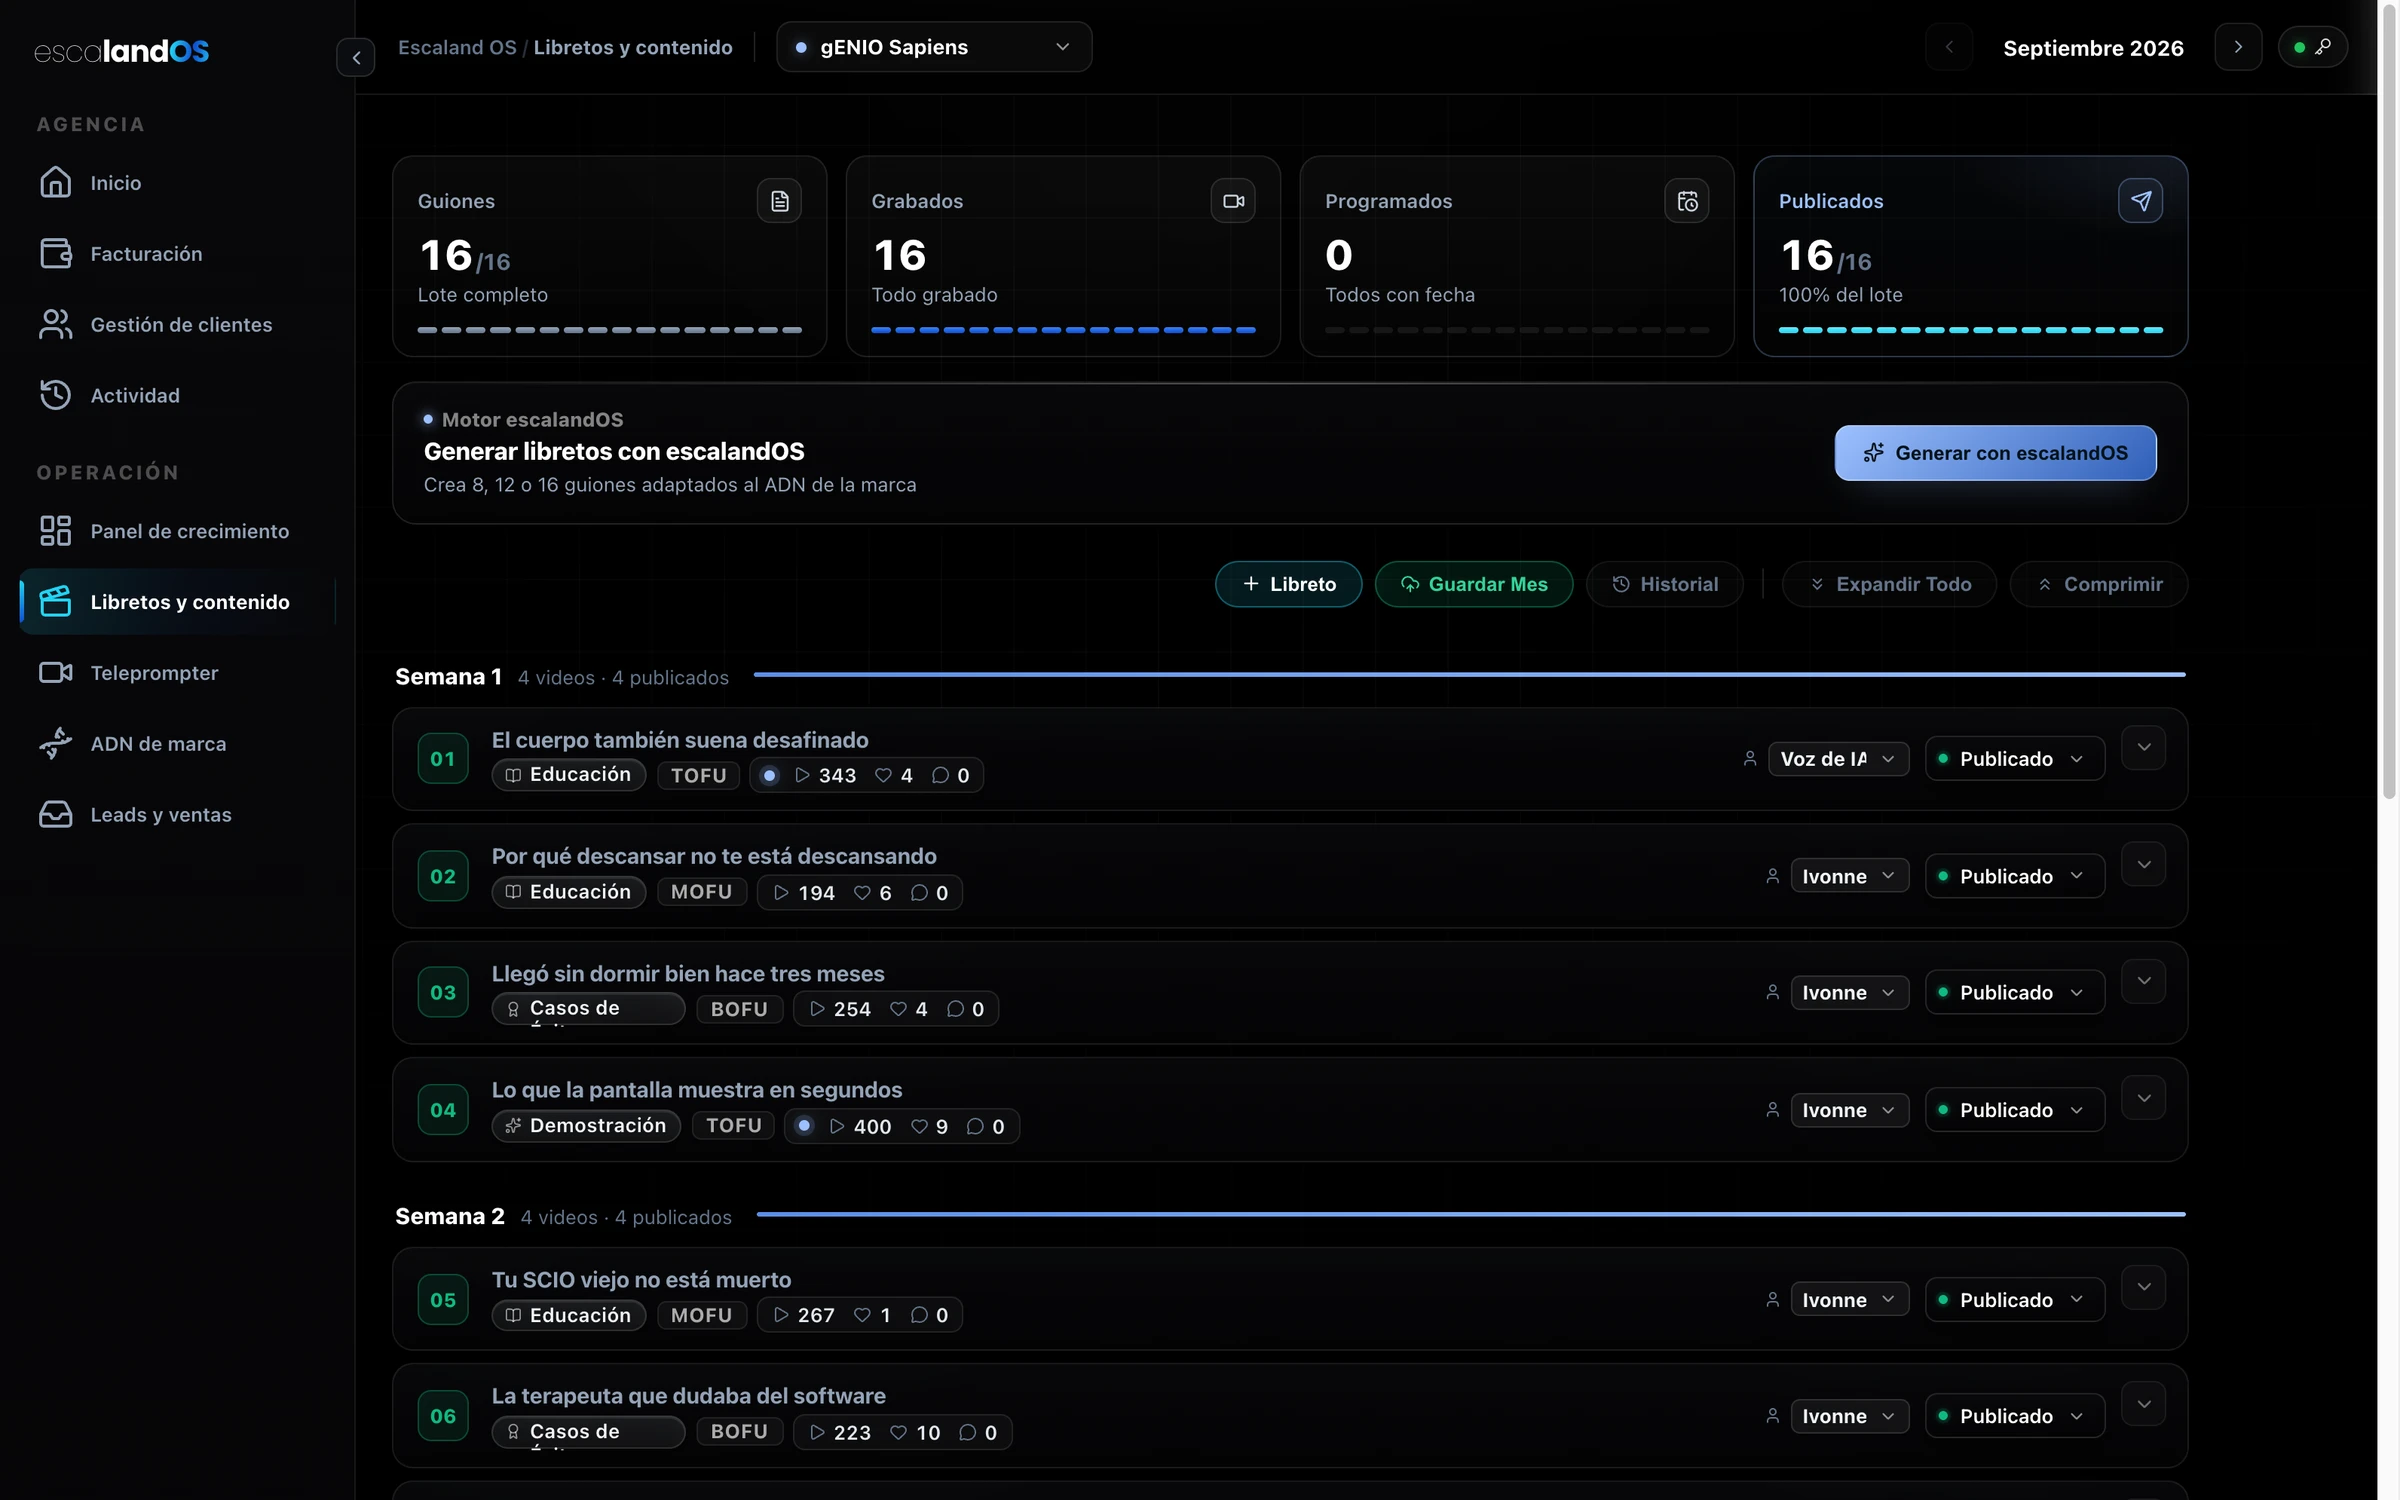This screenshot has height=1500, width=2400.
Task: Go to next month with right arrow
Action: [x=2238, y=47]
